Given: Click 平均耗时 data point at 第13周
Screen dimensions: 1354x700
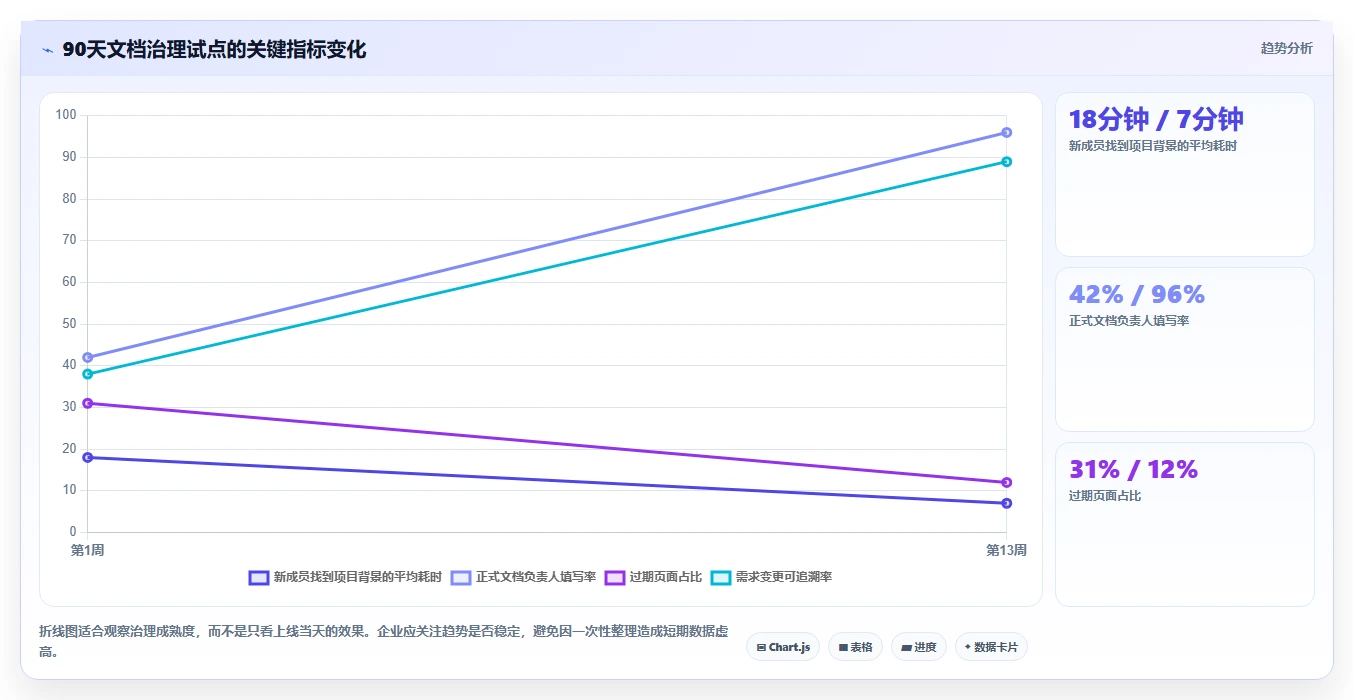Looking at the screenshot, I should click(x=1006, y=503).
